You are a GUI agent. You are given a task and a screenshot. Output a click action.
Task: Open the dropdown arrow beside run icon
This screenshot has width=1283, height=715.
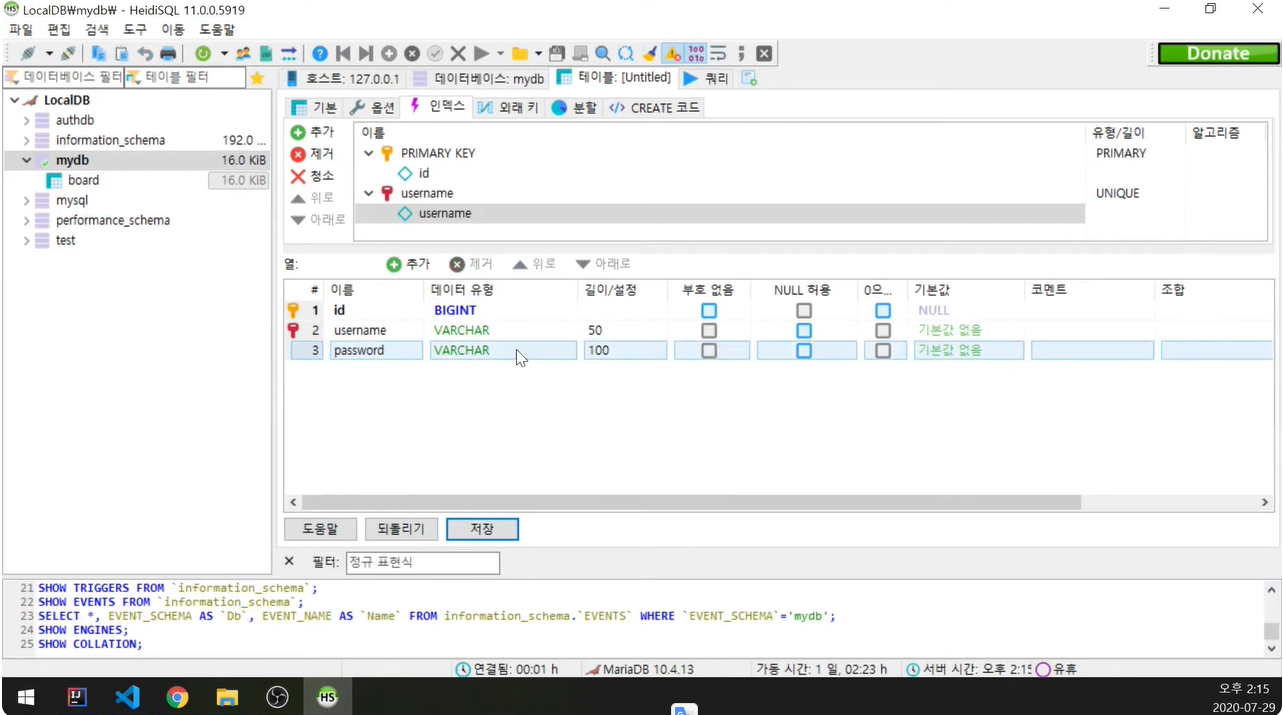coord(500,53)
